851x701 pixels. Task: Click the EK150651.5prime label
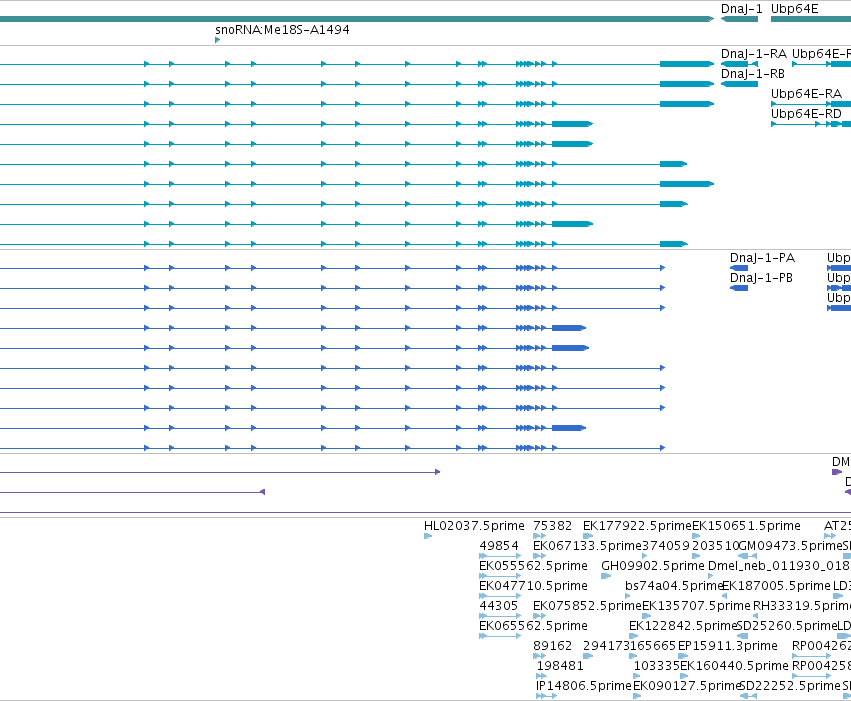(x=746, y=526)
